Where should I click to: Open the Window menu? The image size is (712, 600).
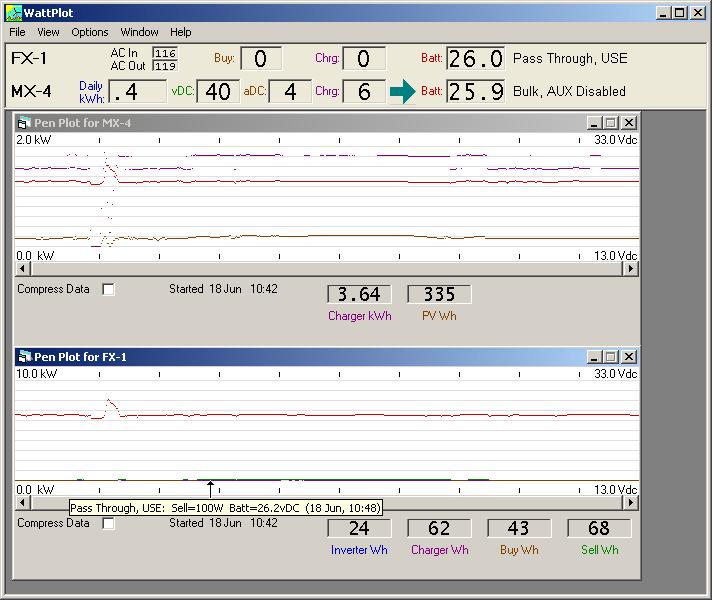(x=139, y=32)
